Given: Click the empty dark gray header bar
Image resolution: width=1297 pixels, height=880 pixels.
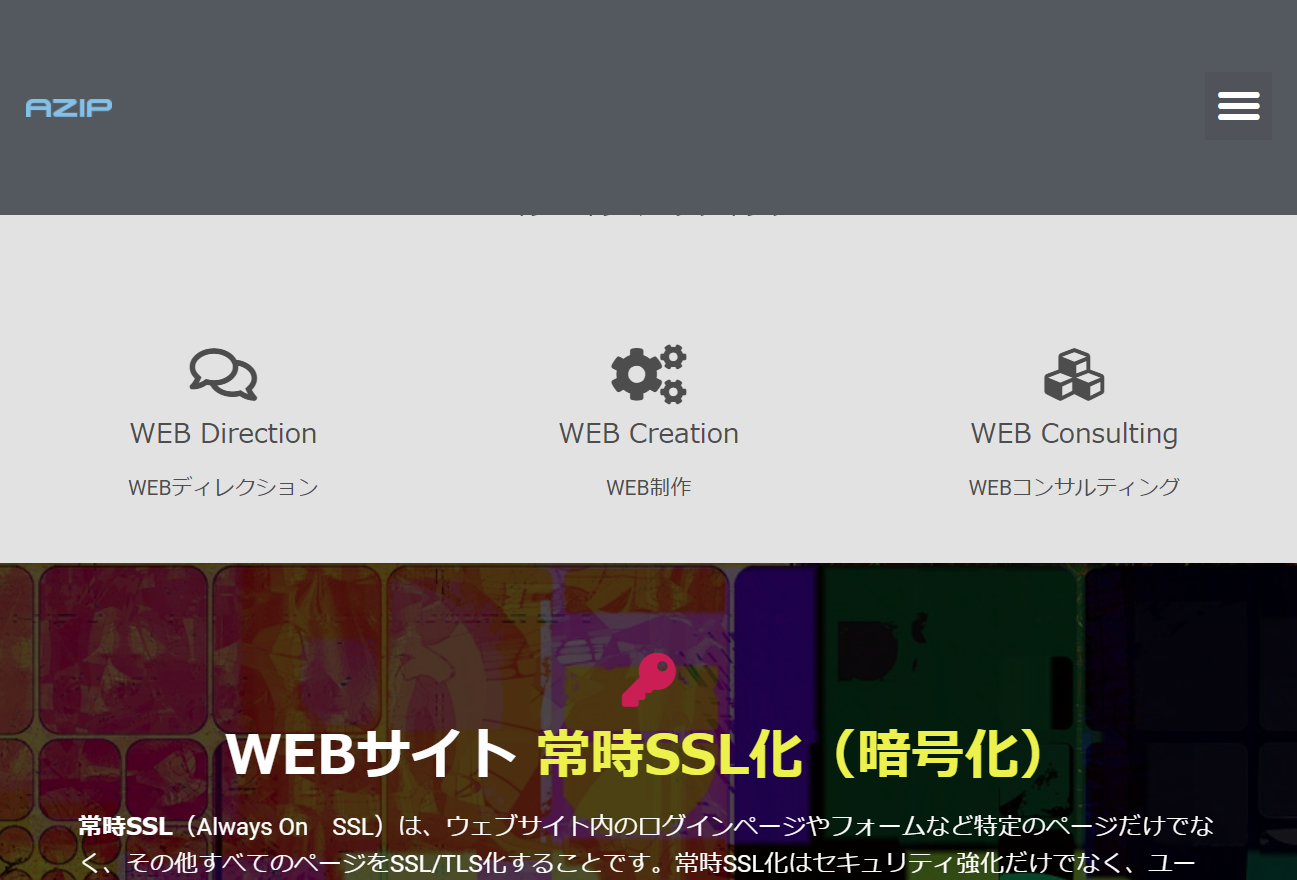Looking at the screenshot, I should pyautogui.click(x=648, y=107).
